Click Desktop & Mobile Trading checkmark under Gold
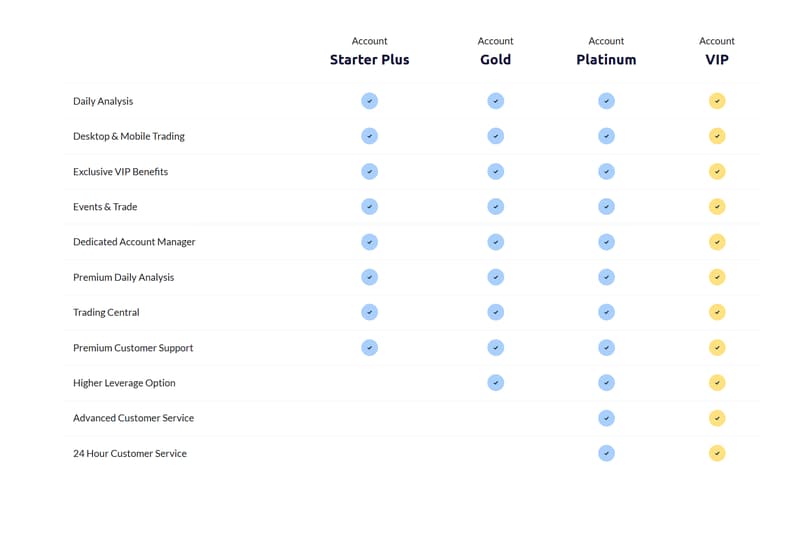 pos(495,136)
